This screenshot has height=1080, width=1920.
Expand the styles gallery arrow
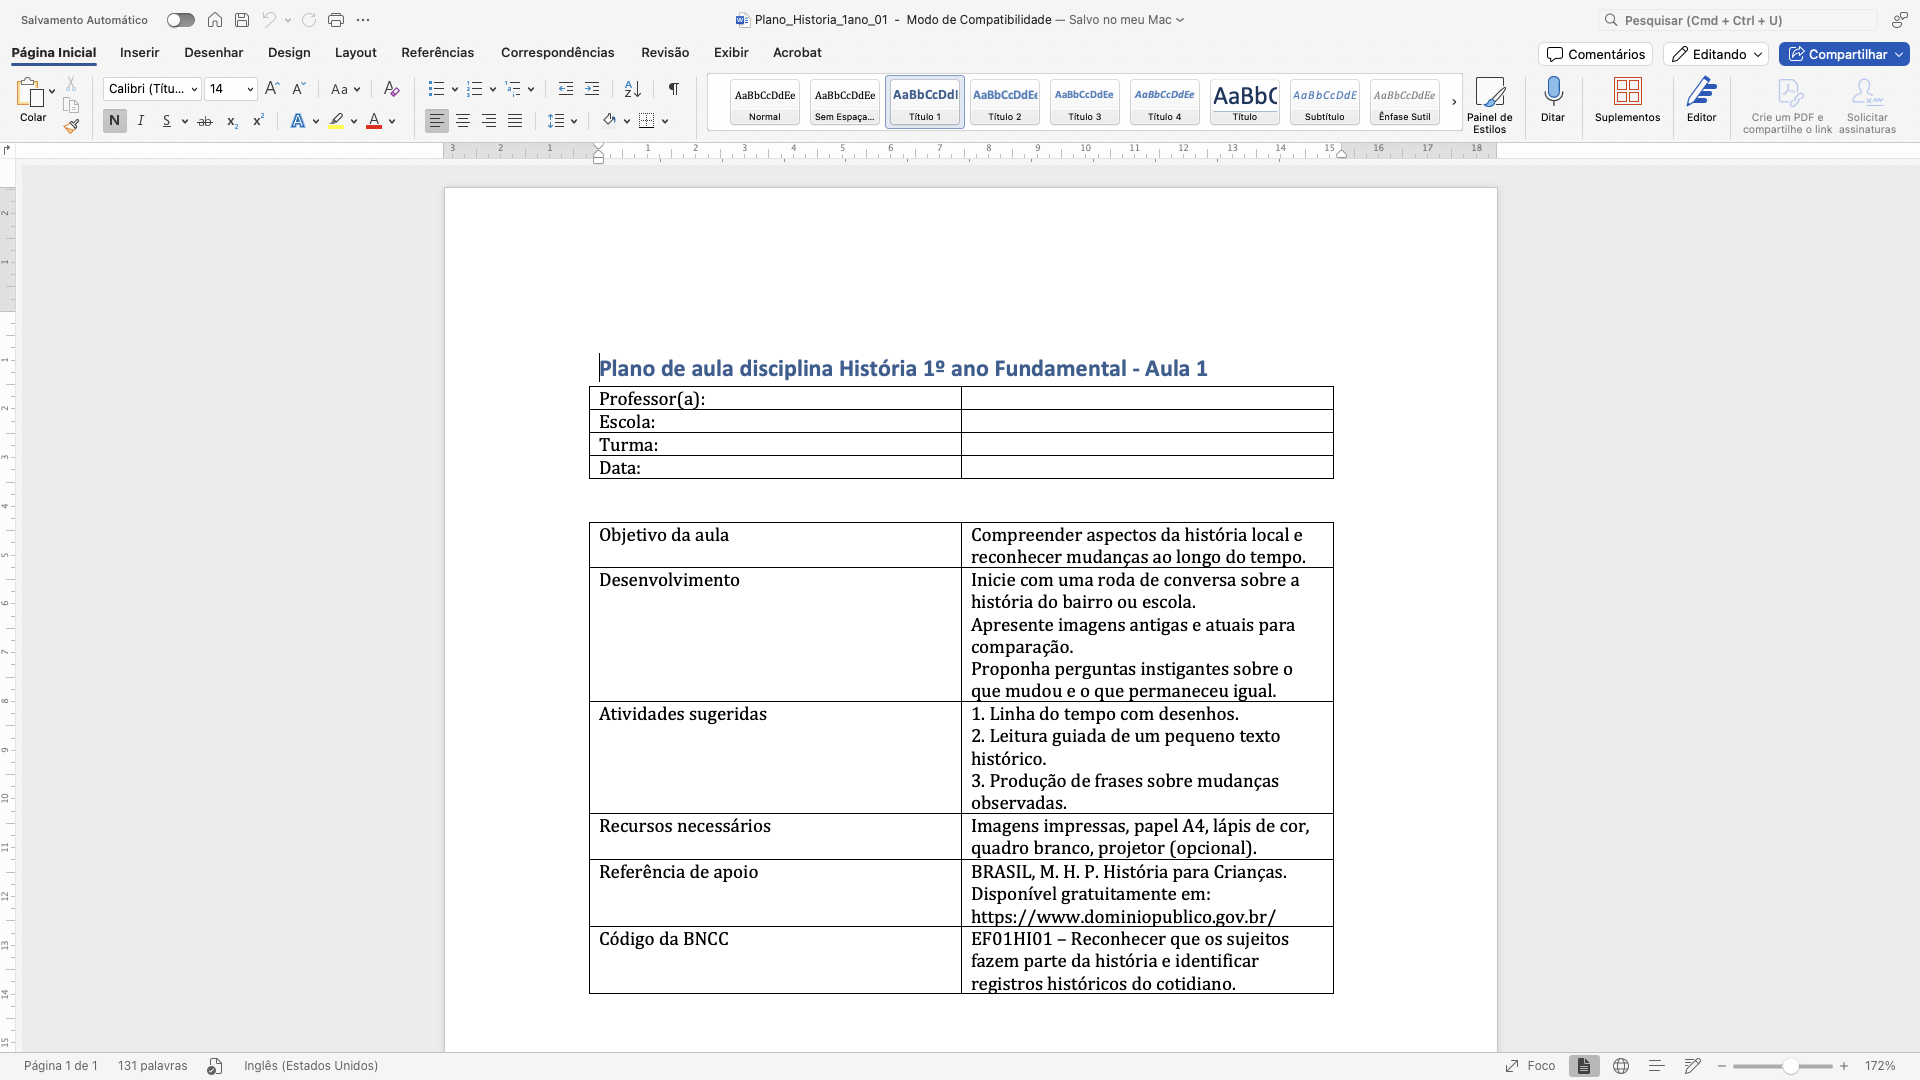[1454, 102]
